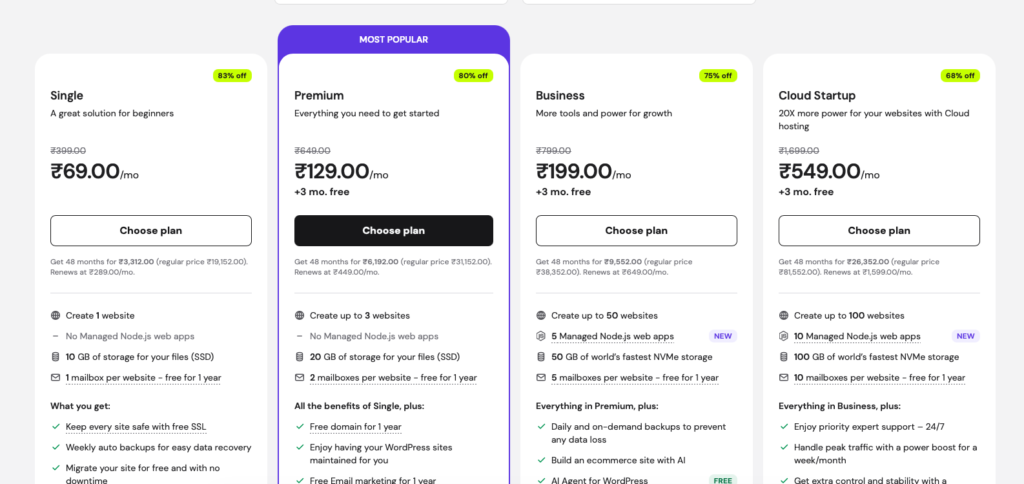The height and width of the screenshot is (484, 1024).
Task: Click storage icon beside 10 GB storage
Action: [x=55, y=356]
